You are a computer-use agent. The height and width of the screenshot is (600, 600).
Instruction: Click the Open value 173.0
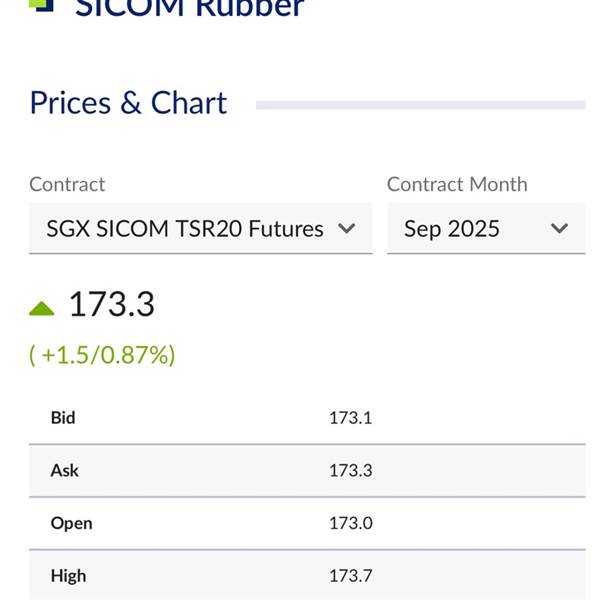(351, 523)
